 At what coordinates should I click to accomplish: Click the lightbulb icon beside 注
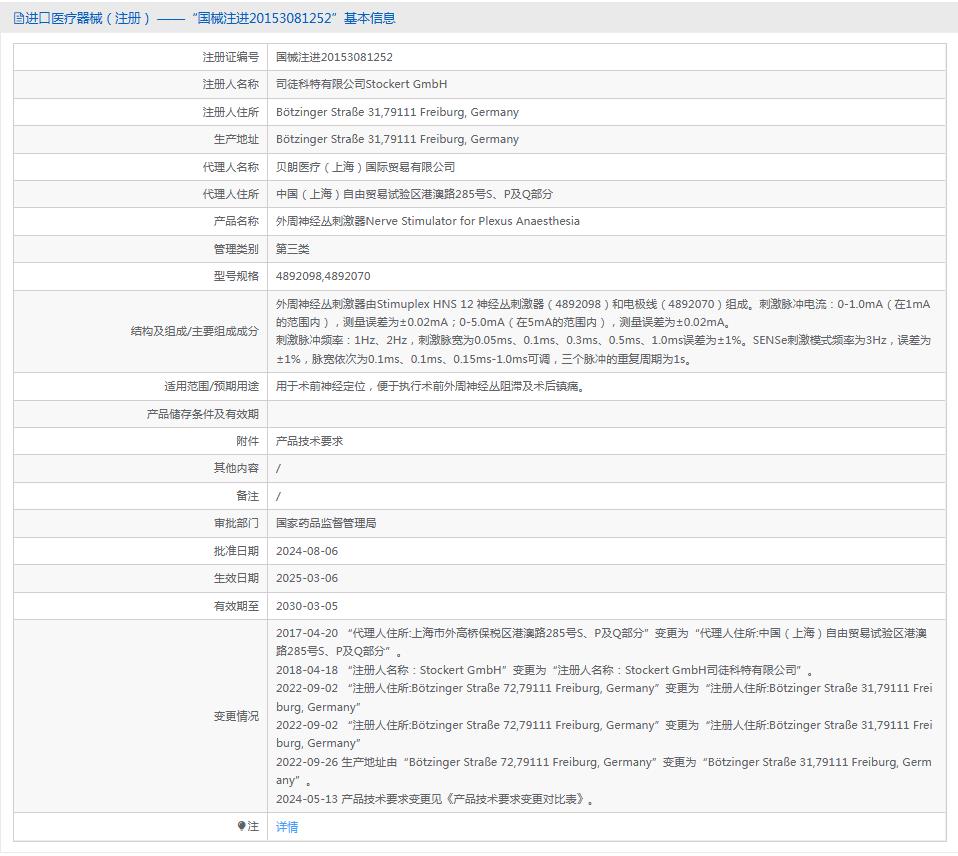point(241,826)
